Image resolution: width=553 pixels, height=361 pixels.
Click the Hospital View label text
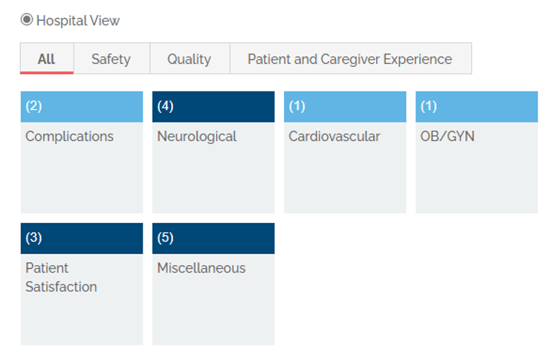(x=78, y=20)
